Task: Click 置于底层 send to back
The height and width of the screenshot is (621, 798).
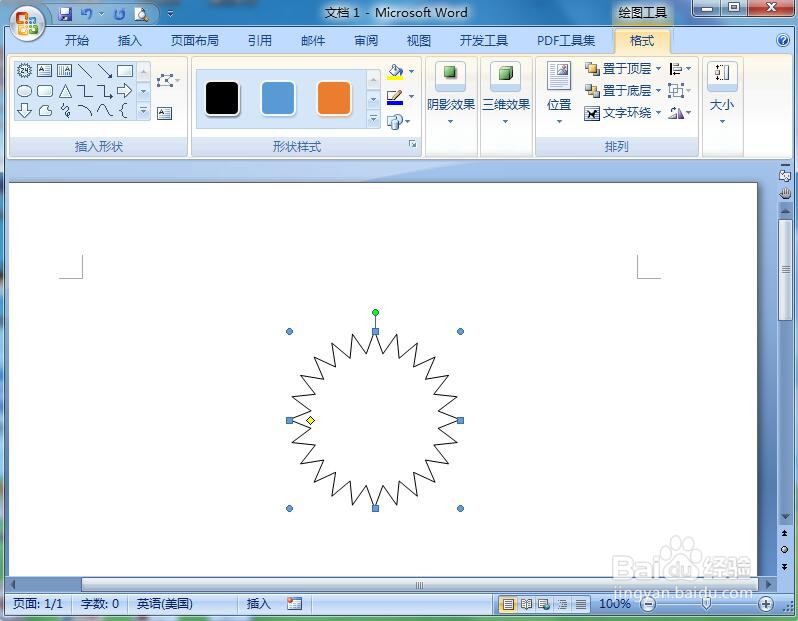Action: click(618, 91)
